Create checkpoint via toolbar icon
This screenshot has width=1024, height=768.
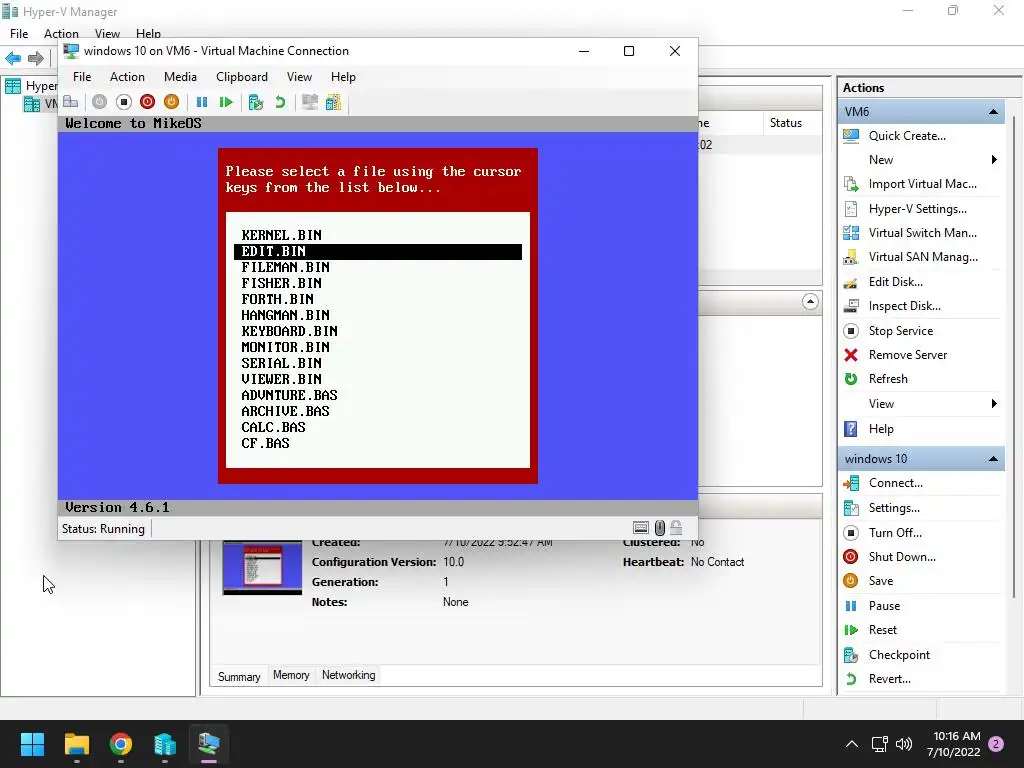[x=256, y=102]
